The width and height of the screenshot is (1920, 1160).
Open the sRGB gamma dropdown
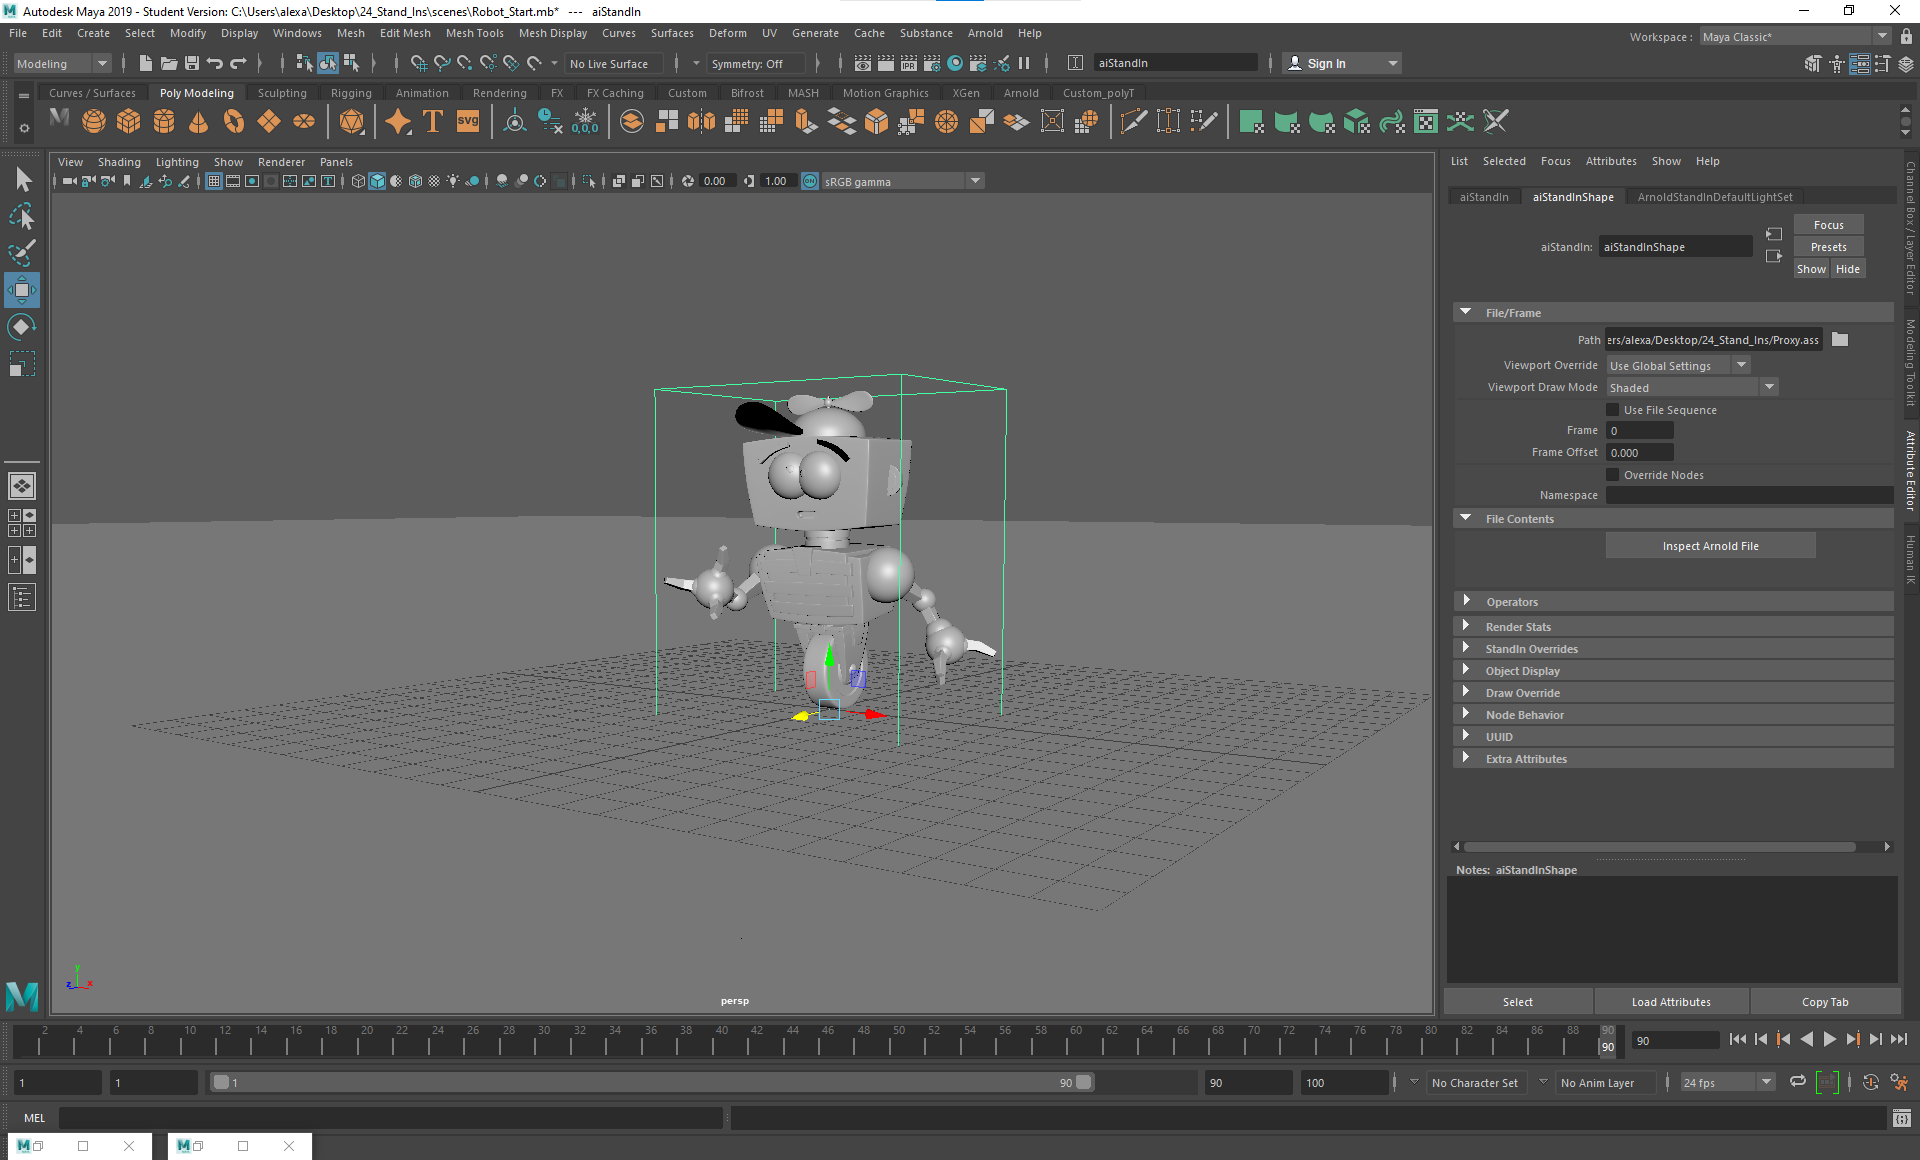pyautogui.click(x=975, y=181)
